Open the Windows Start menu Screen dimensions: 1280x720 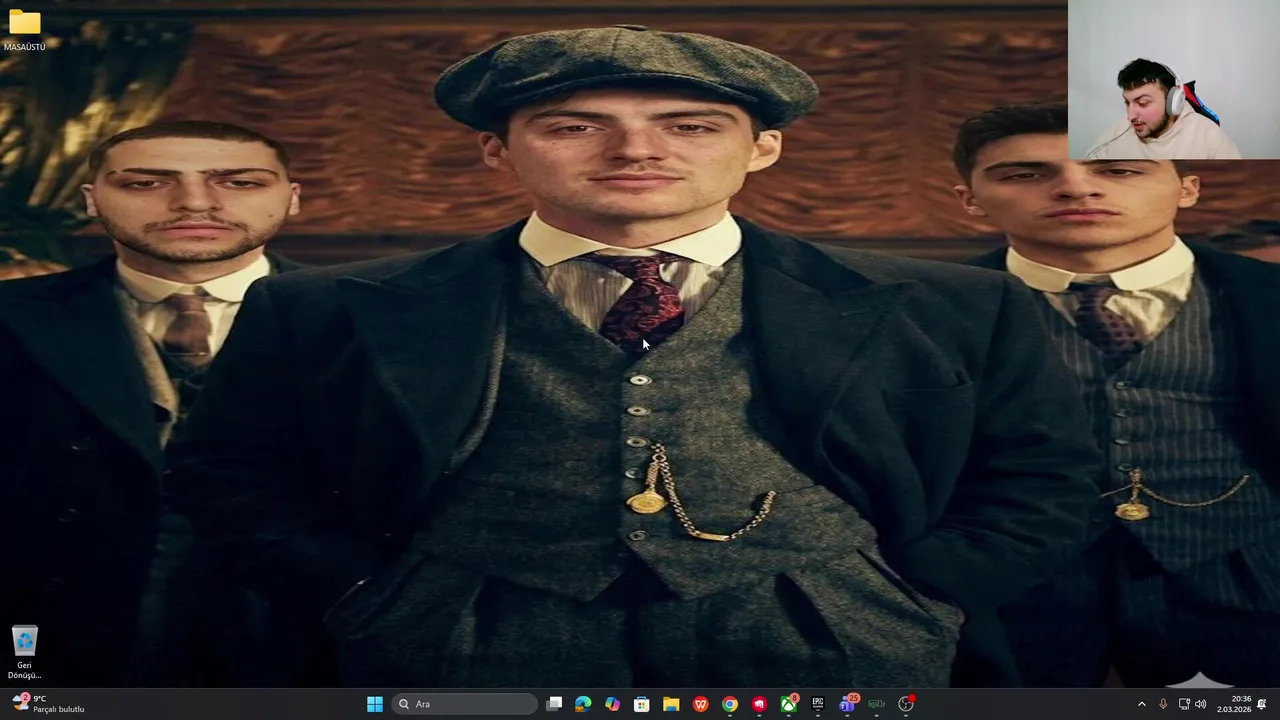[x=374, y=704]
